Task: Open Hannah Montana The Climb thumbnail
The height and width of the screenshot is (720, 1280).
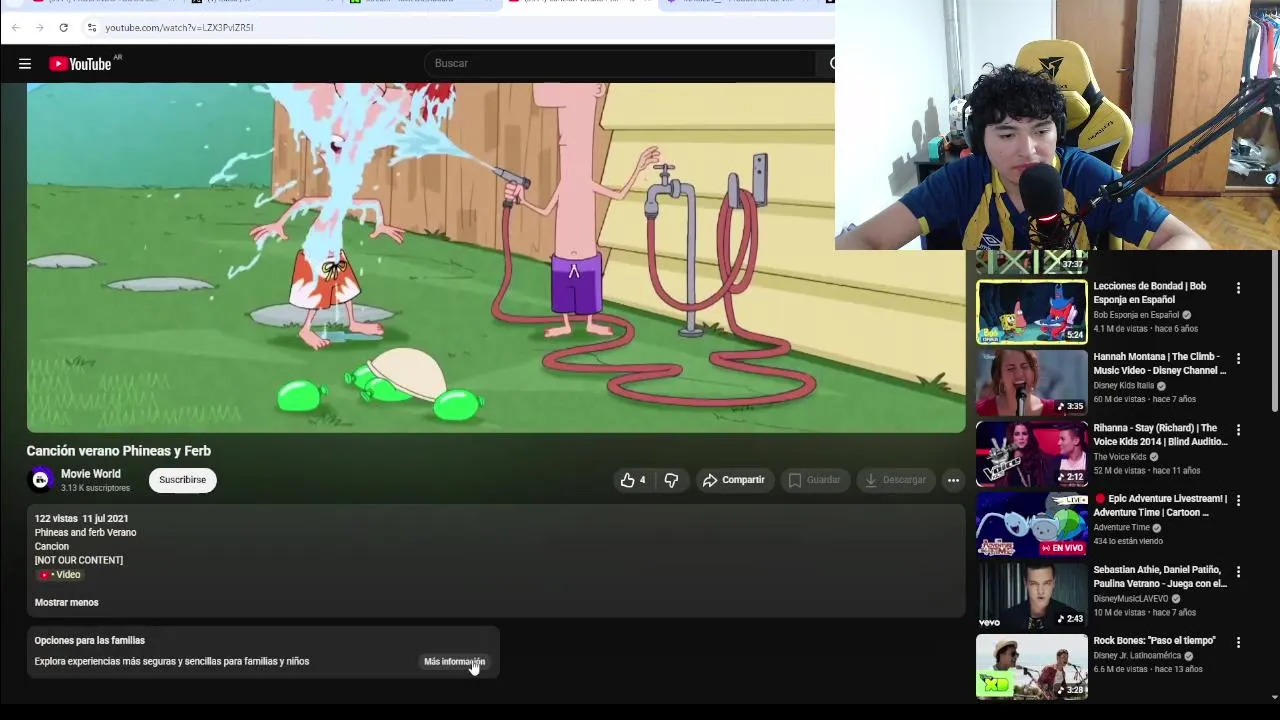Action: (x=1032, y=383)
